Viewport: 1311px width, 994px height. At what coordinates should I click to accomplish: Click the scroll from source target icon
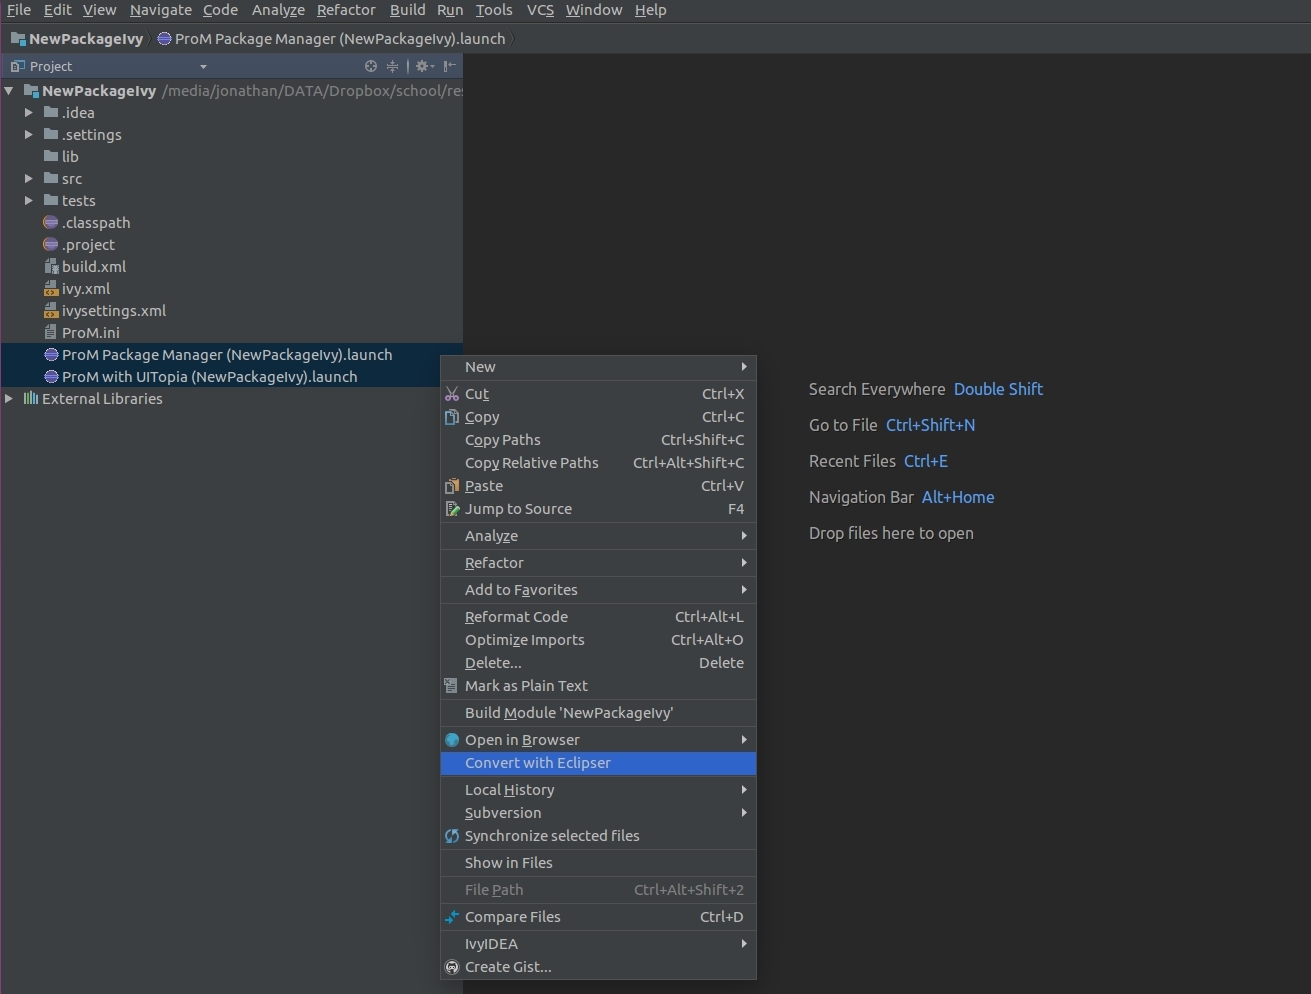(x=371, y=66)
